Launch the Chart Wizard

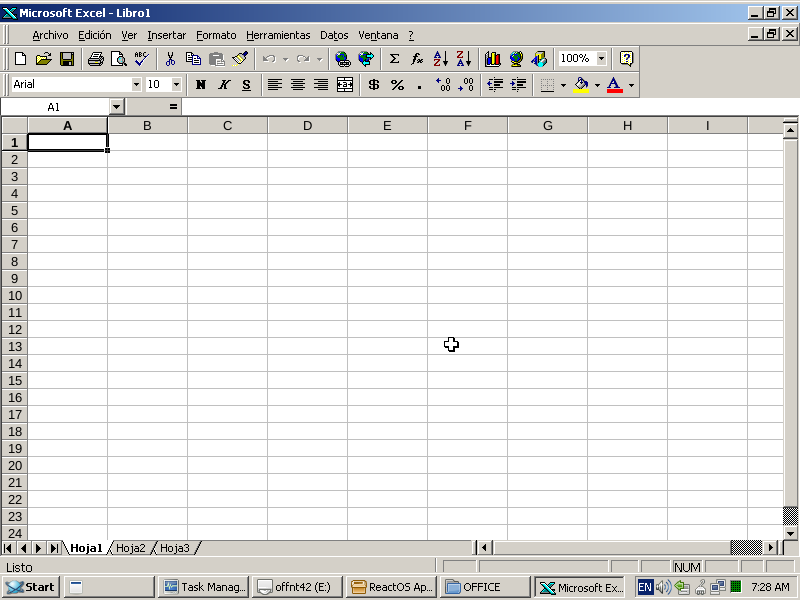tap(492, 59)
